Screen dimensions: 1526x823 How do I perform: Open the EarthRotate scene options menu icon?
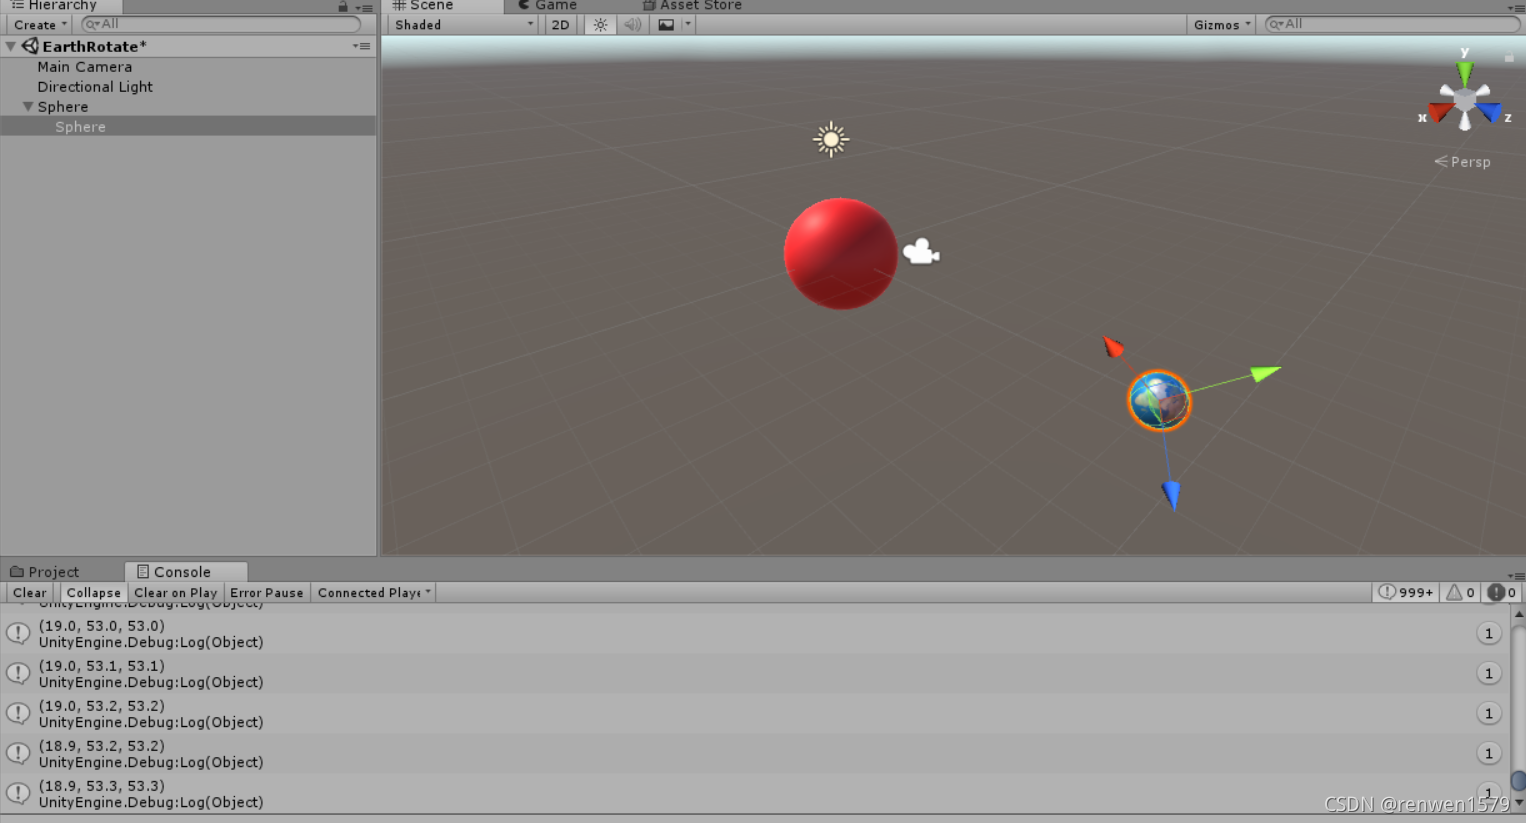pyautogui.click(x=361, y=46)
